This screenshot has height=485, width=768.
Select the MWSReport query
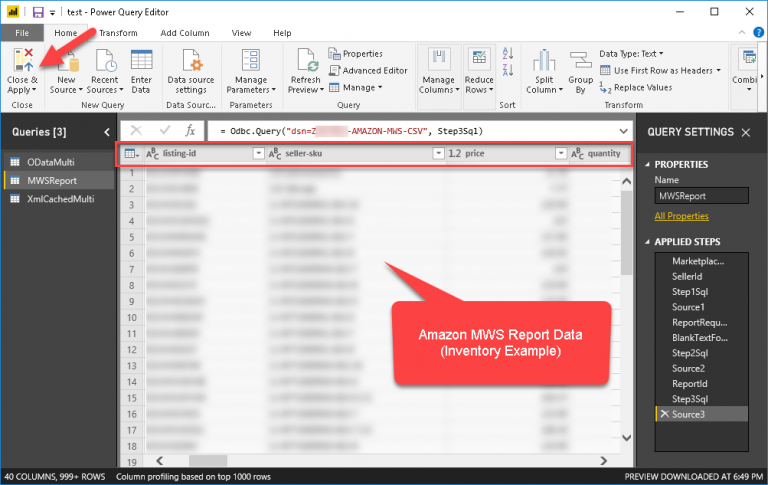click(x=59, y=181)
